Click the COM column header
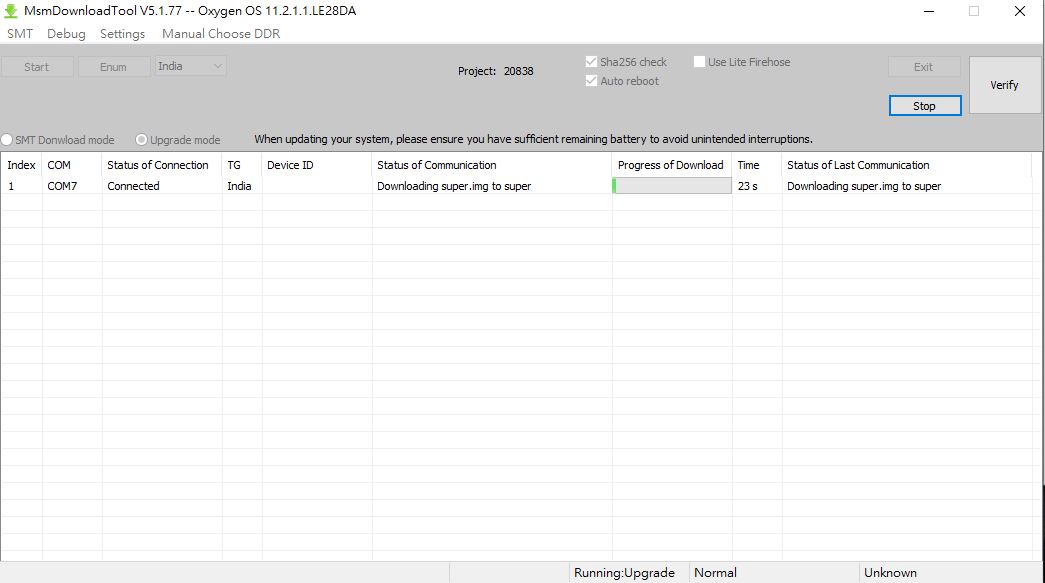 [x=72, y=165]
